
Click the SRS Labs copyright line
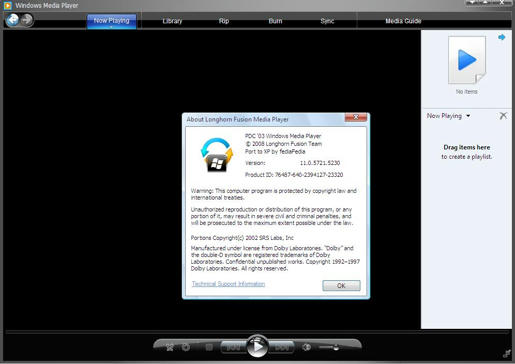click(x=242, y=238)
